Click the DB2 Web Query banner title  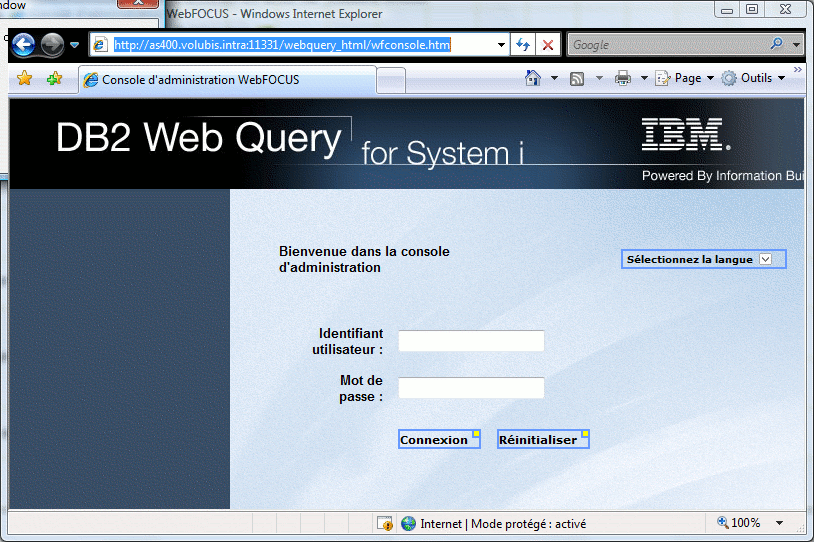(199, 138)
